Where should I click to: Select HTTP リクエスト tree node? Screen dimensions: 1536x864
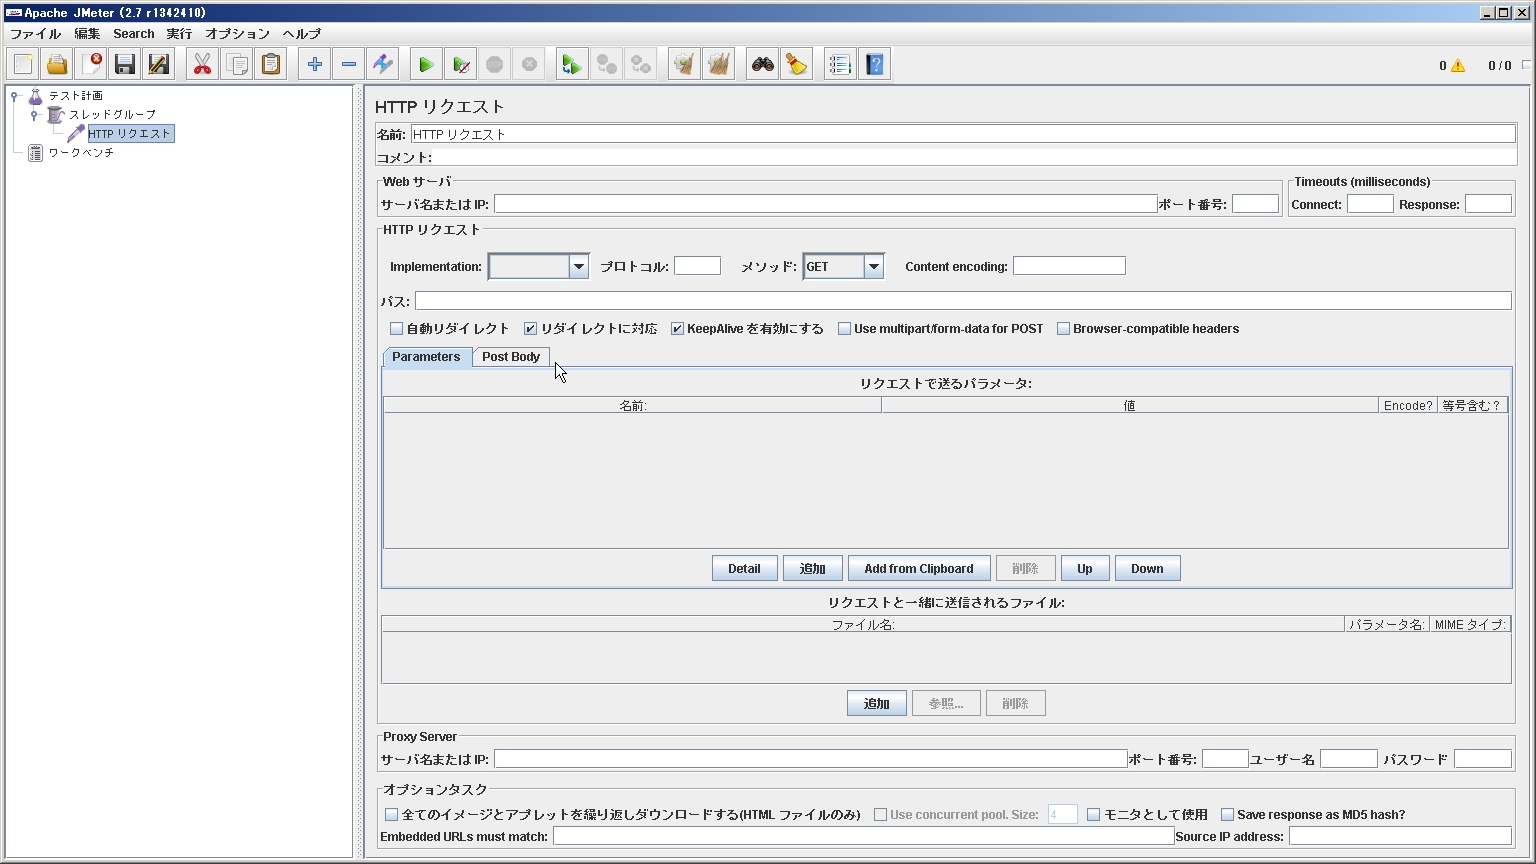(130, 134)
